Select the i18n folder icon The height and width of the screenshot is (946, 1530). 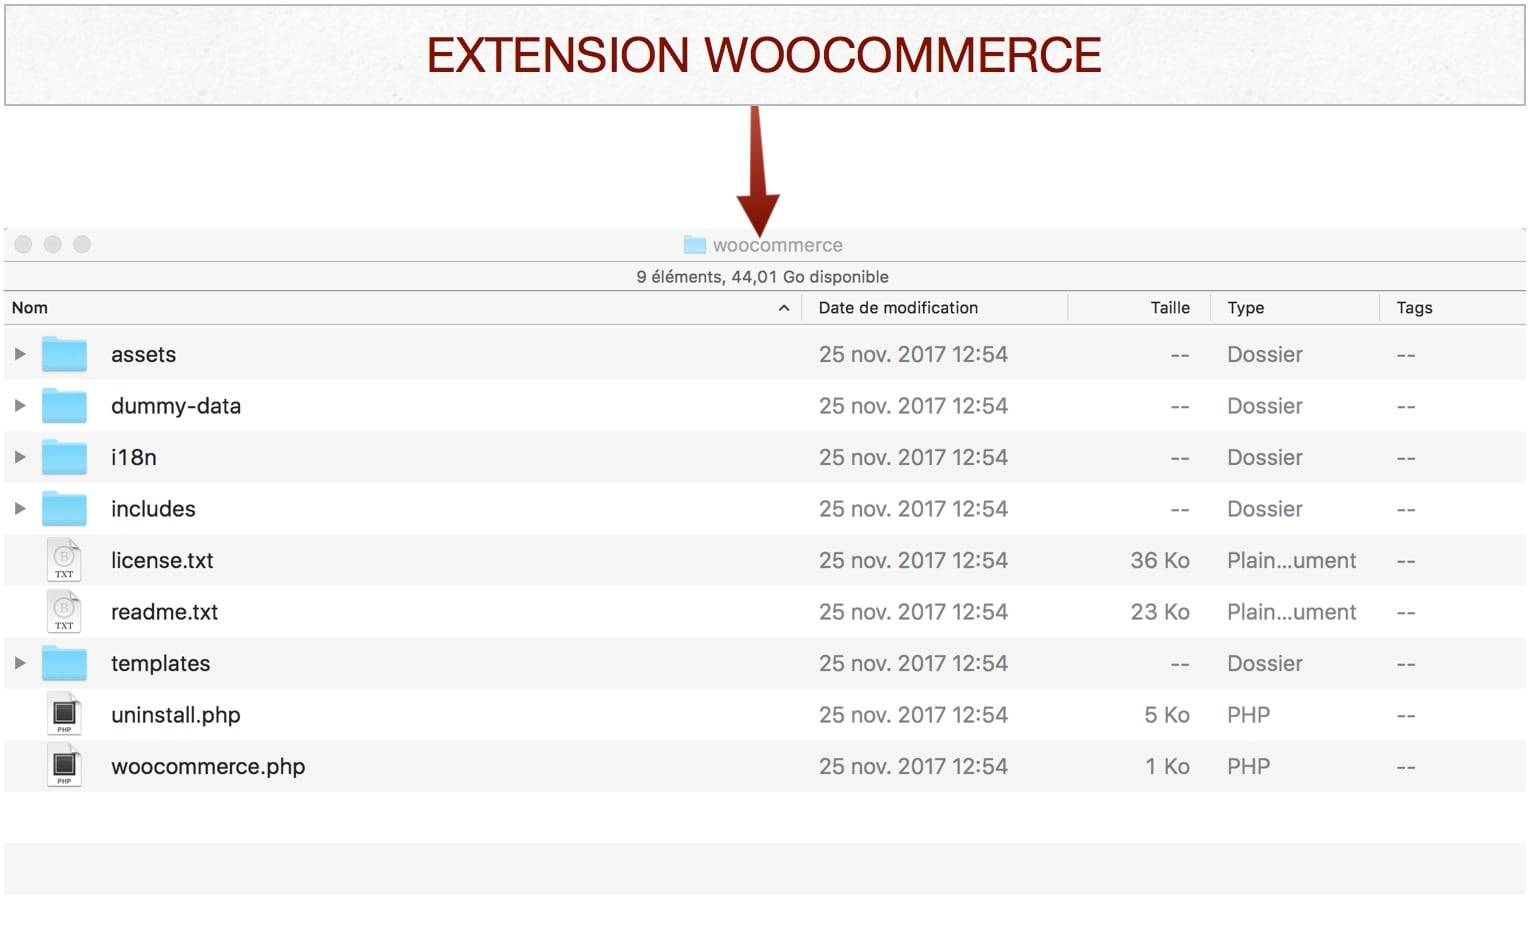coord(64,457)
